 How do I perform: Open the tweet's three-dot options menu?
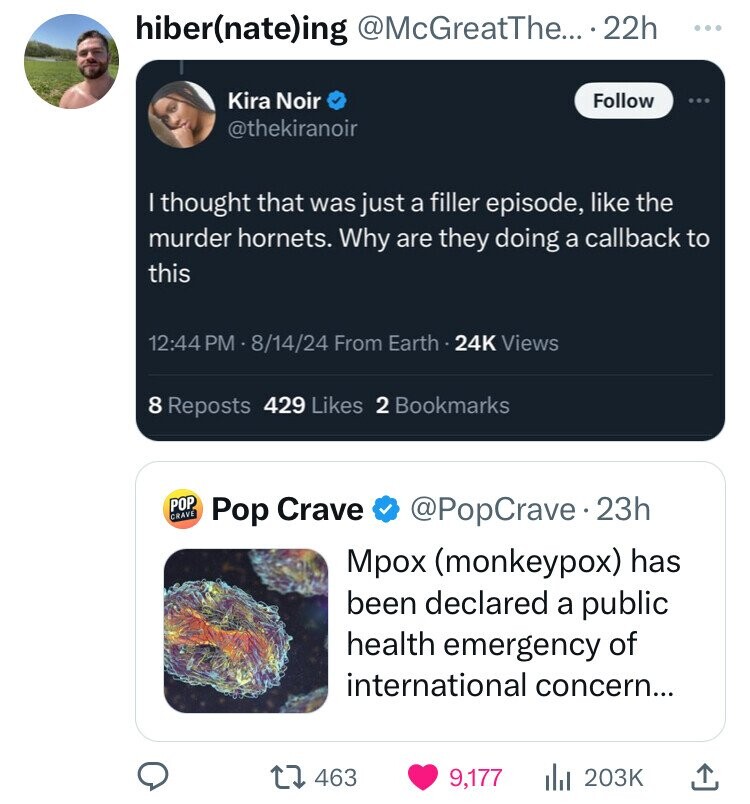707,28
